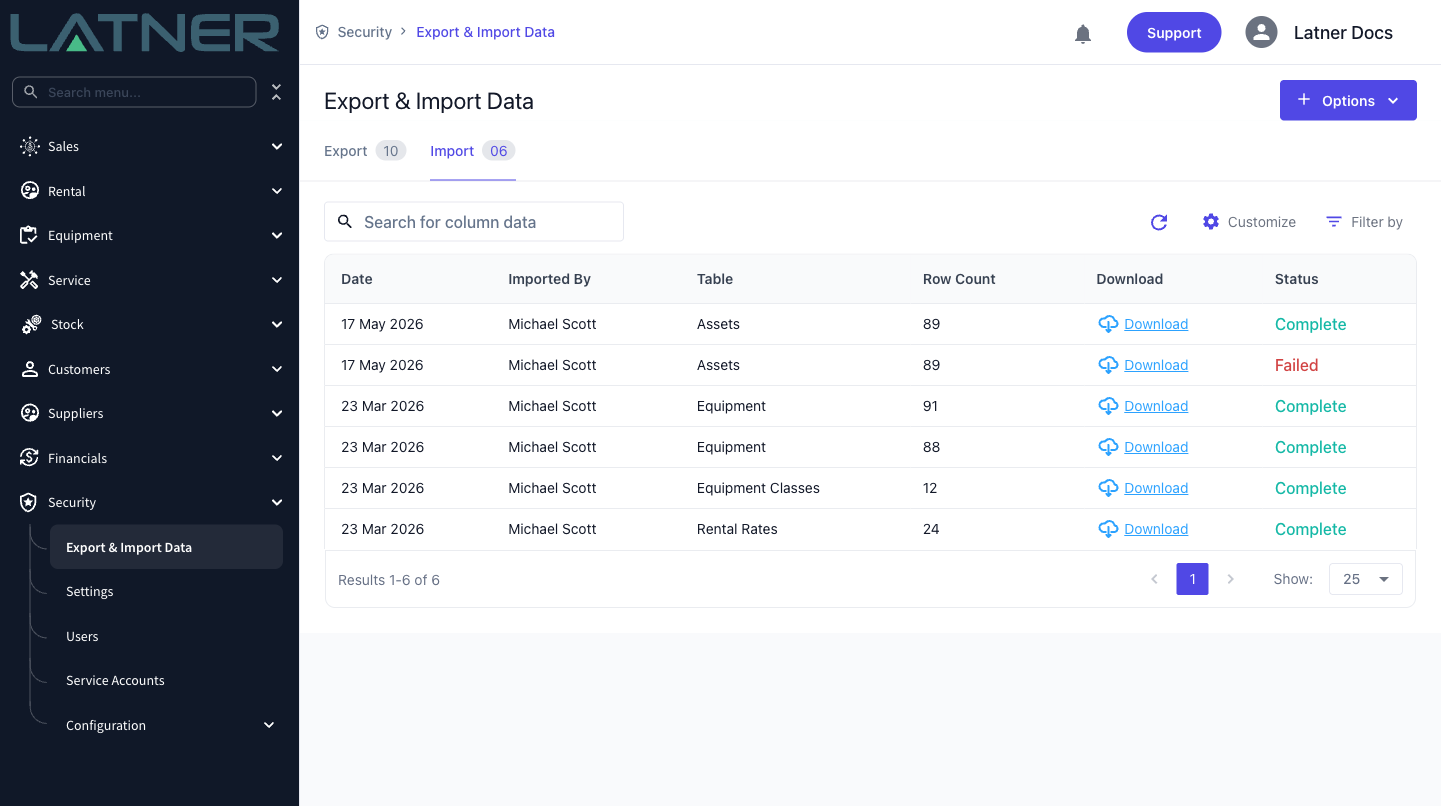The height and width of the screenshot is (806, 1441).
Task: Click the Date column header
Action: click(356, 279)
